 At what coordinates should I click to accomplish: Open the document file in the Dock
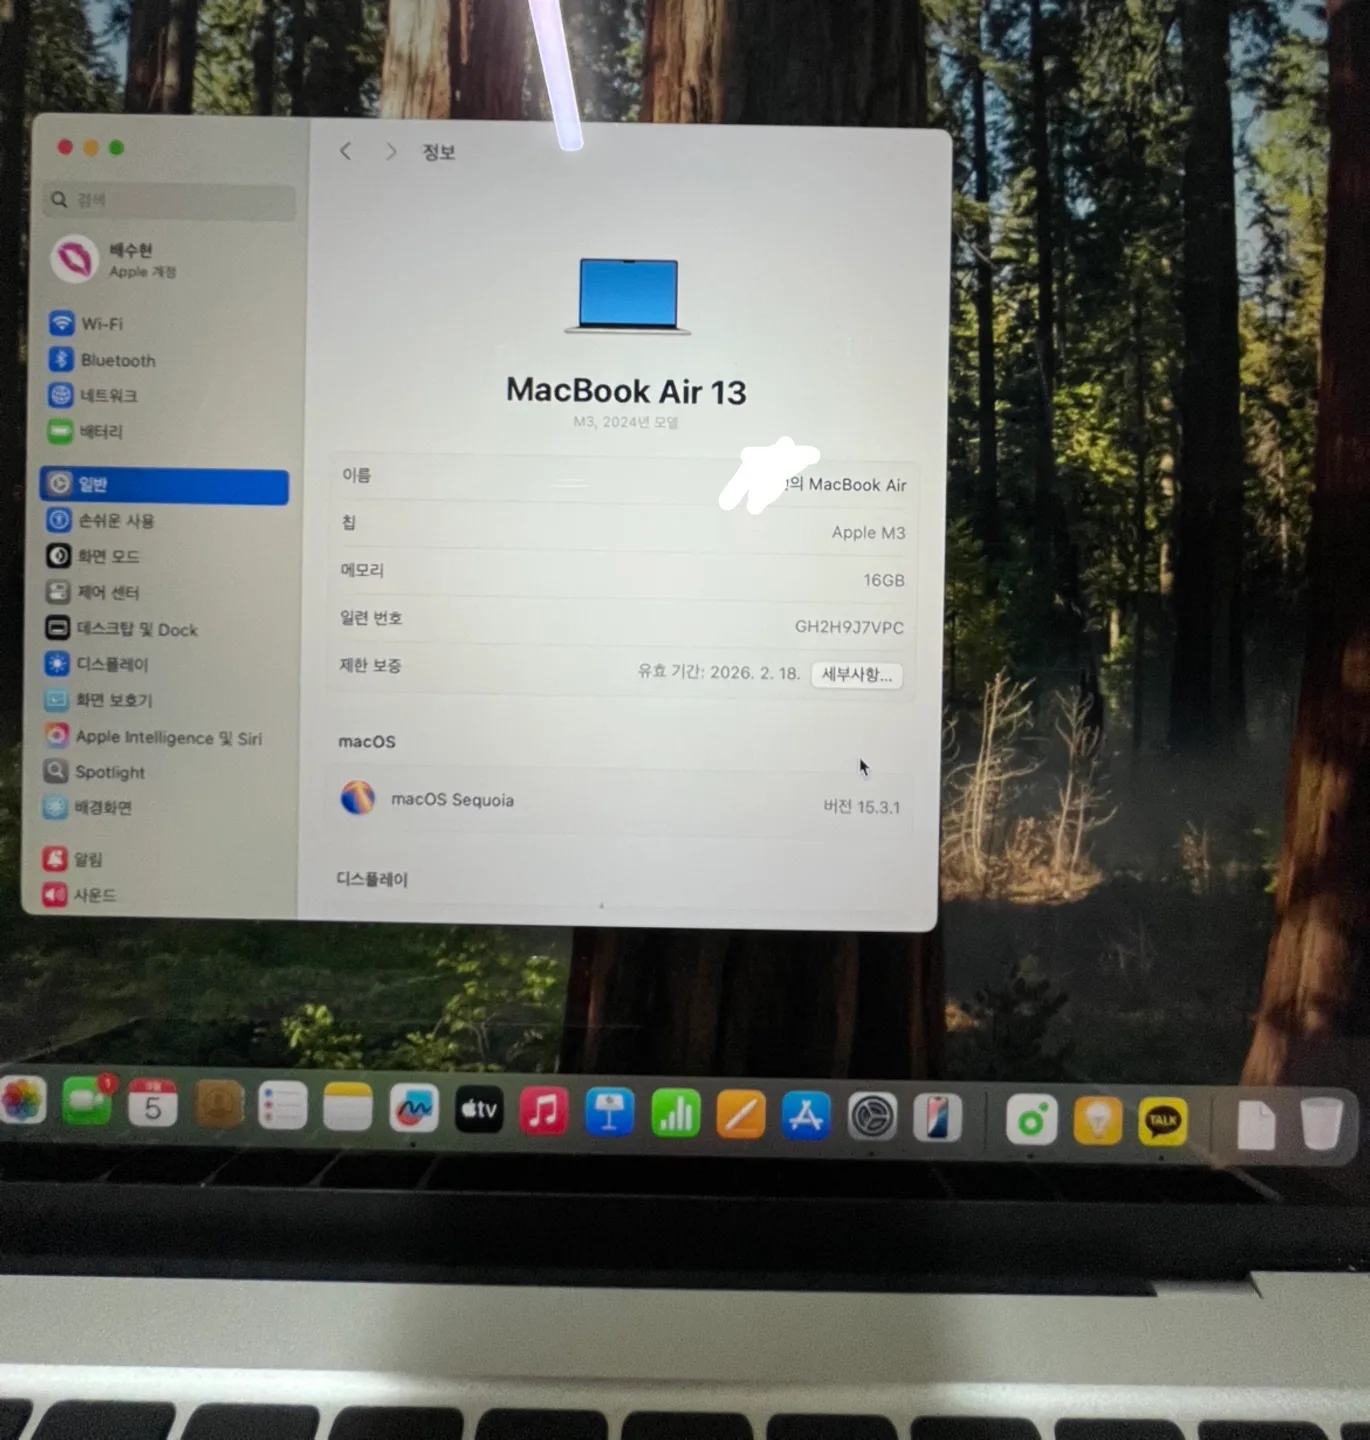tap(1256, 1124)
